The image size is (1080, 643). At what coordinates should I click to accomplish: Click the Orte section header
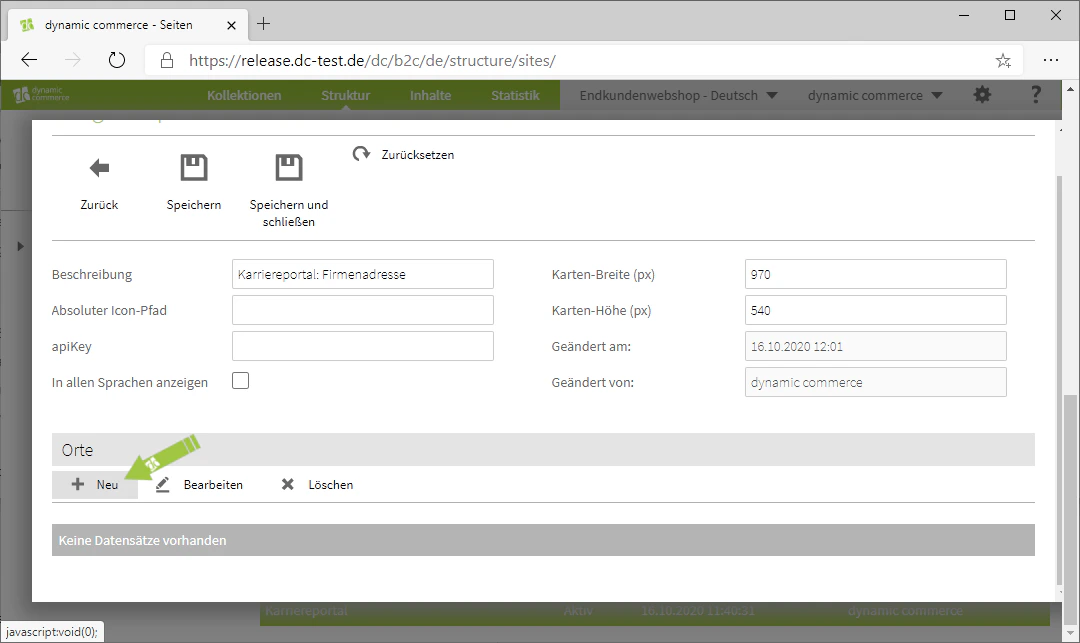click(x=543, y=450)
